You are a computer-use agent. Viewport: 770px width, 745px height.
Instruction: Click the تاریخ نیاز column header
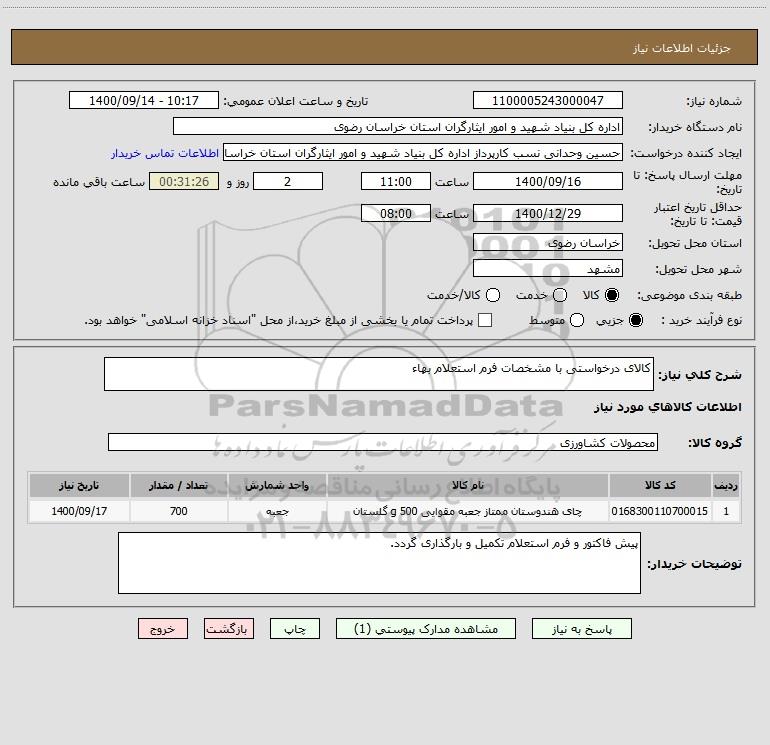(79, 486)
